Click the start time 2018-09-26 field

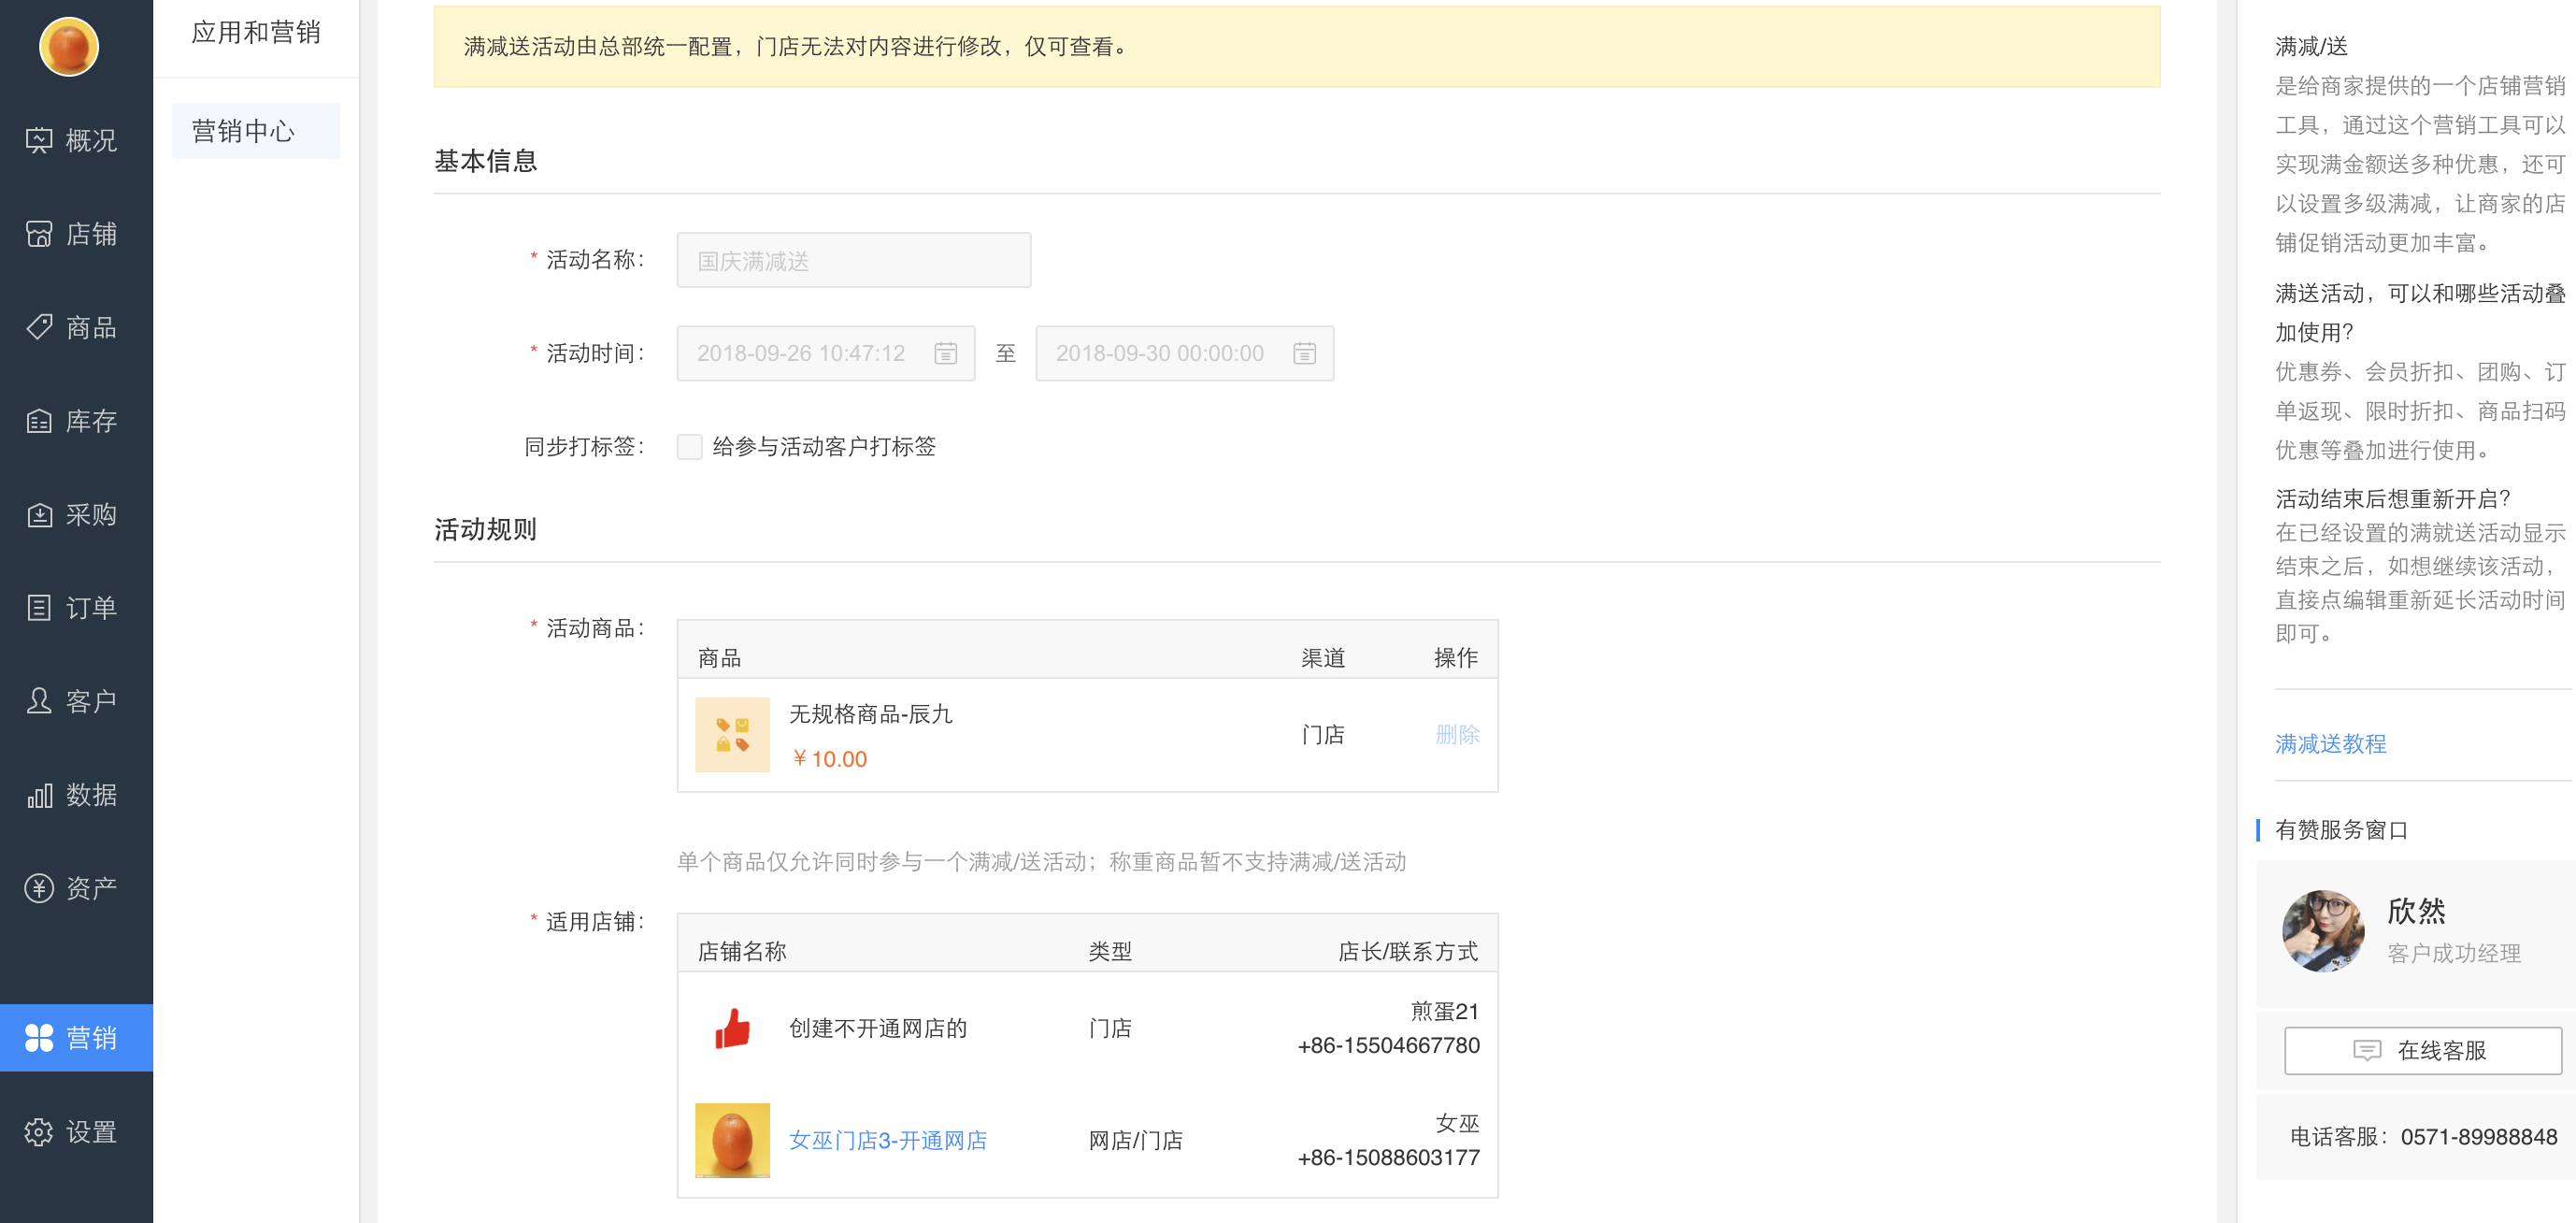(825, 353)
